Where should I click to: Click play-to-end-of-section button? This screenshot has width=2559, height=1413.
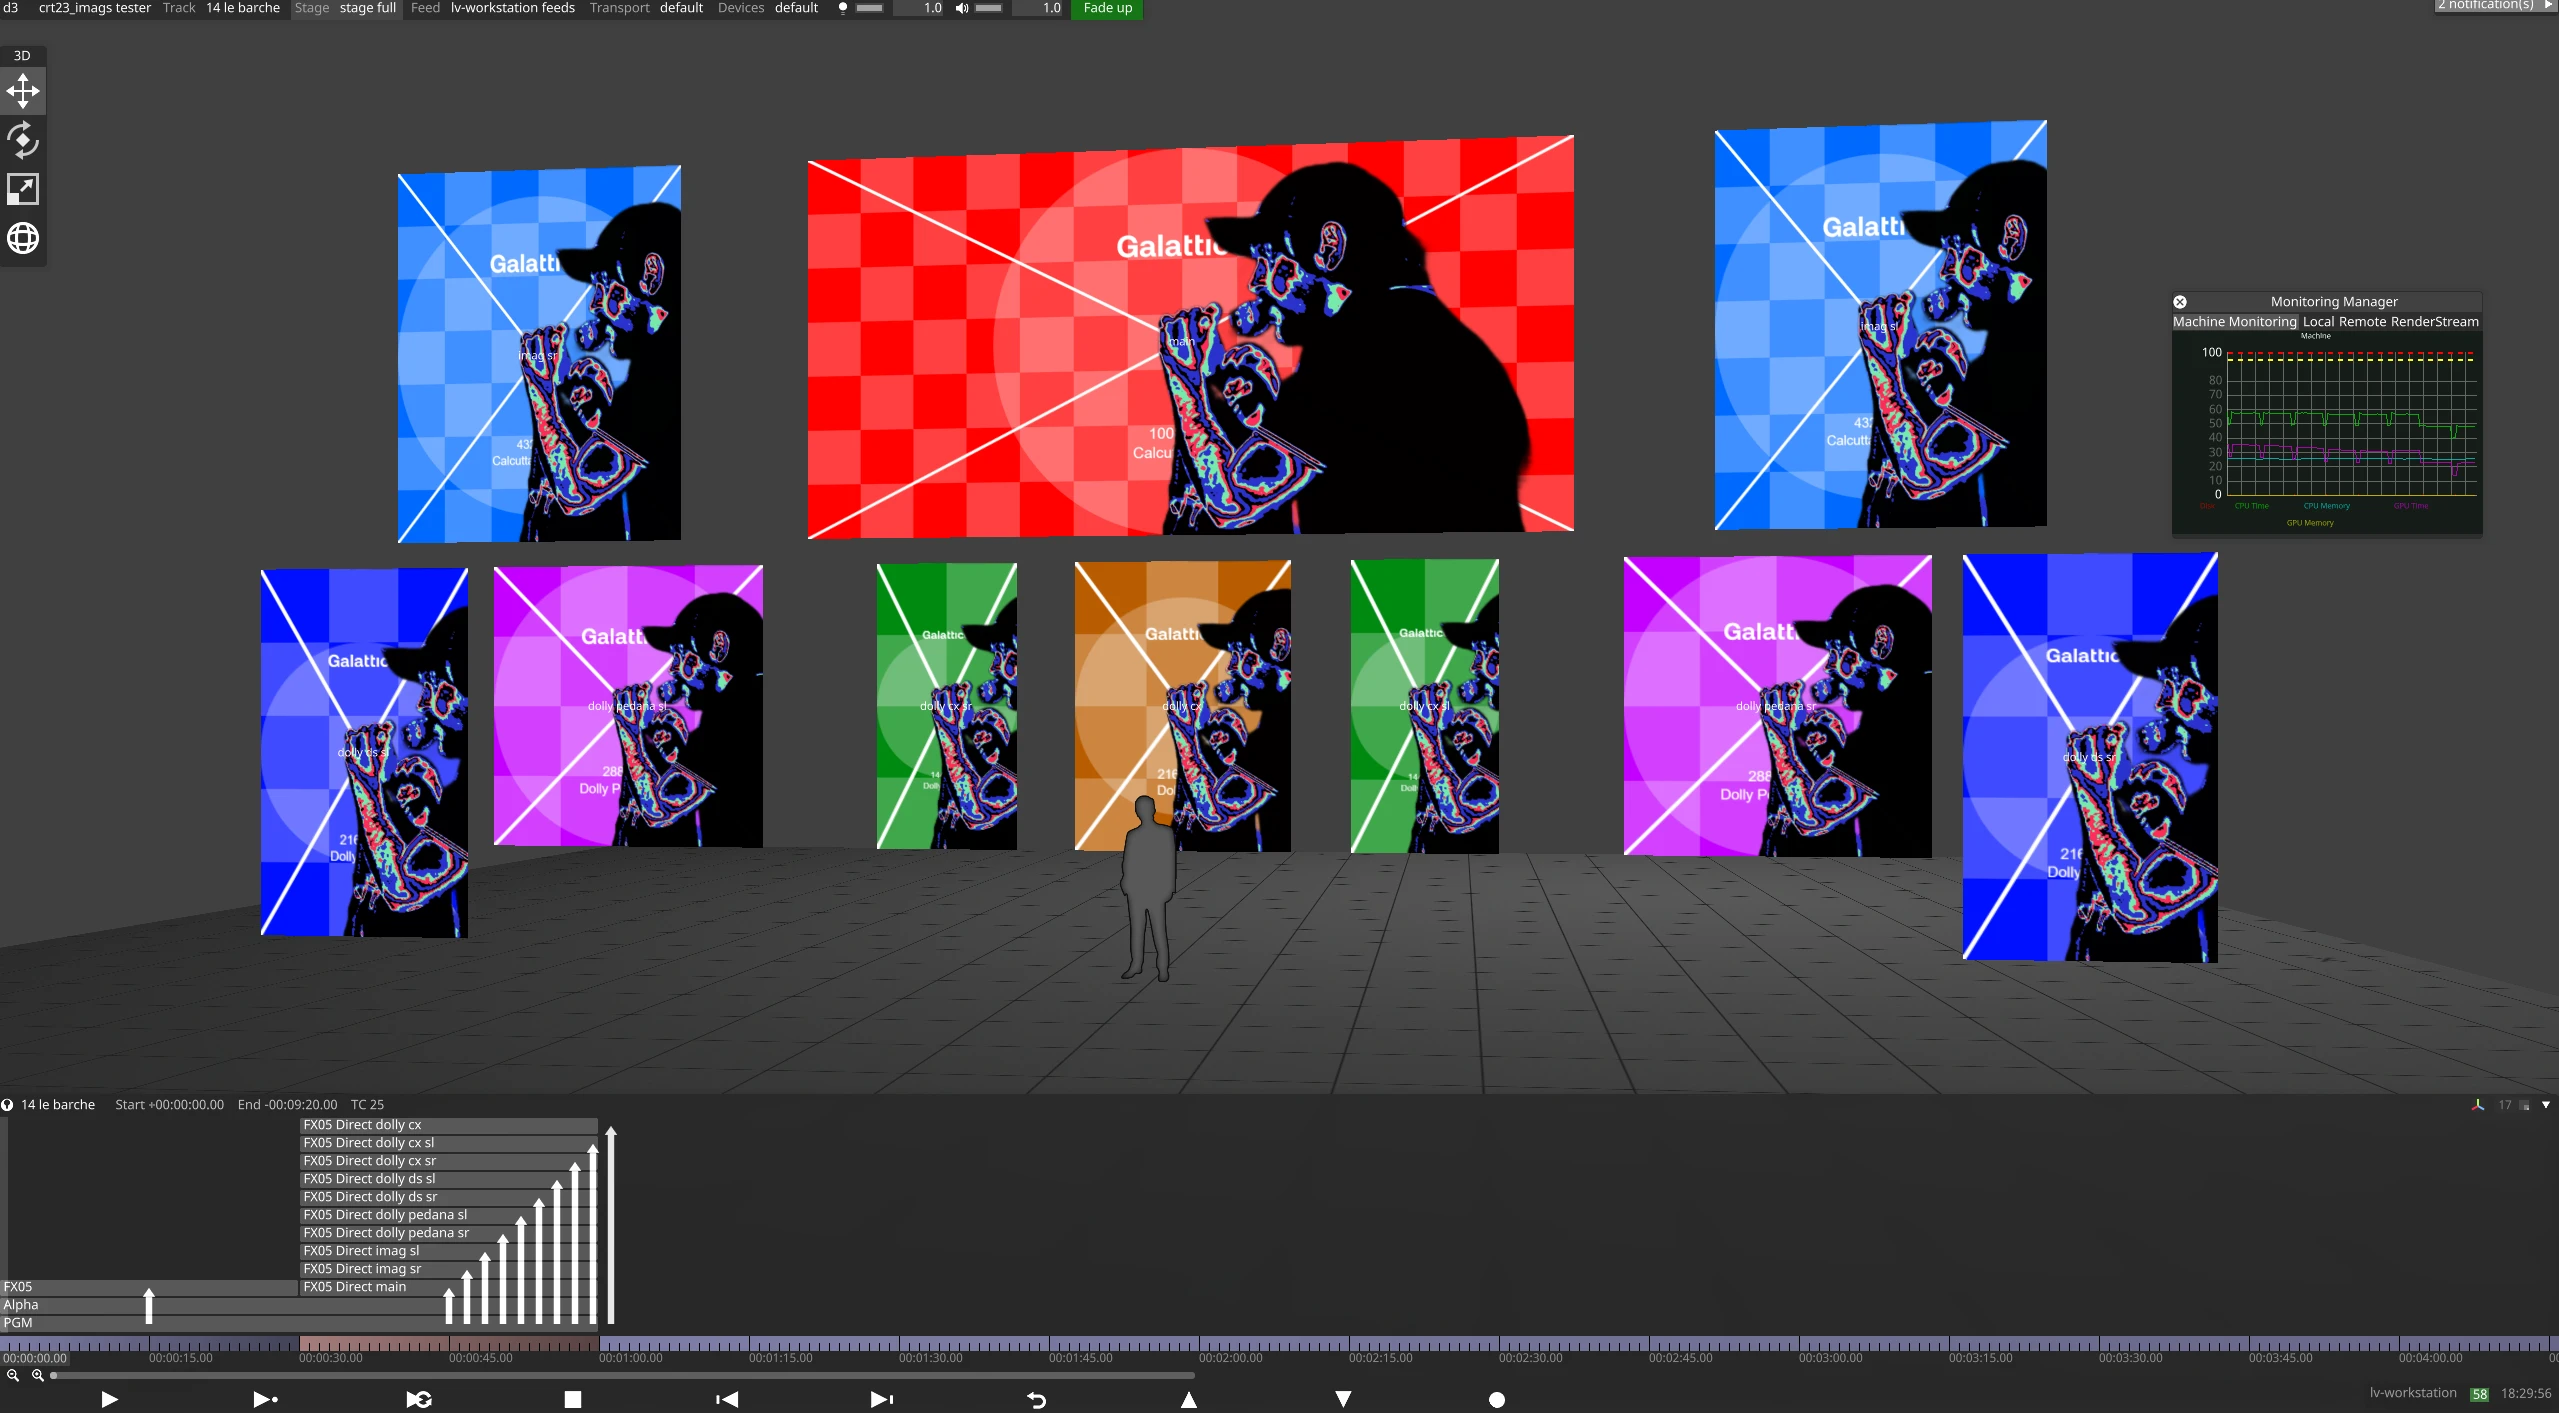265,1399
